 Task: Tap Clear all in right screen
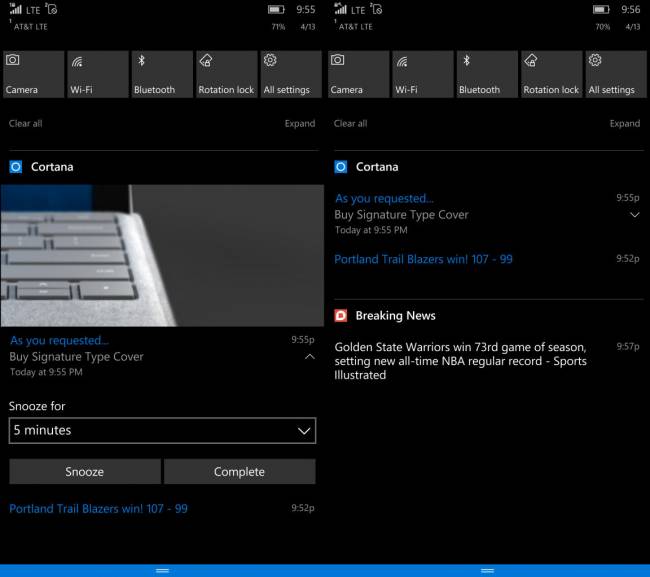click(x=351, y=124)
